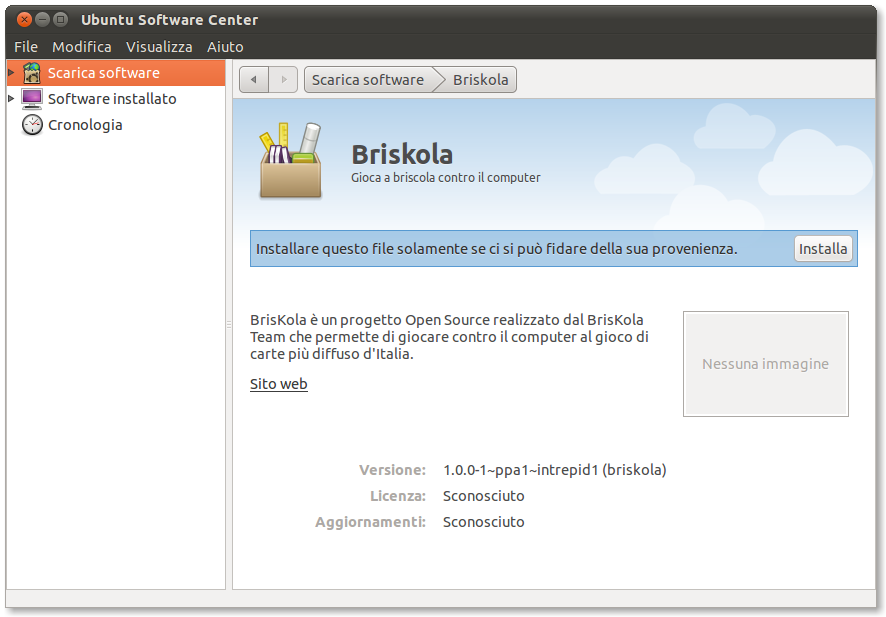Viewport: 886px width, 617px height.
Task: Click the Nessuna immagine screenshot placeholder
Action: pos(766,364)
